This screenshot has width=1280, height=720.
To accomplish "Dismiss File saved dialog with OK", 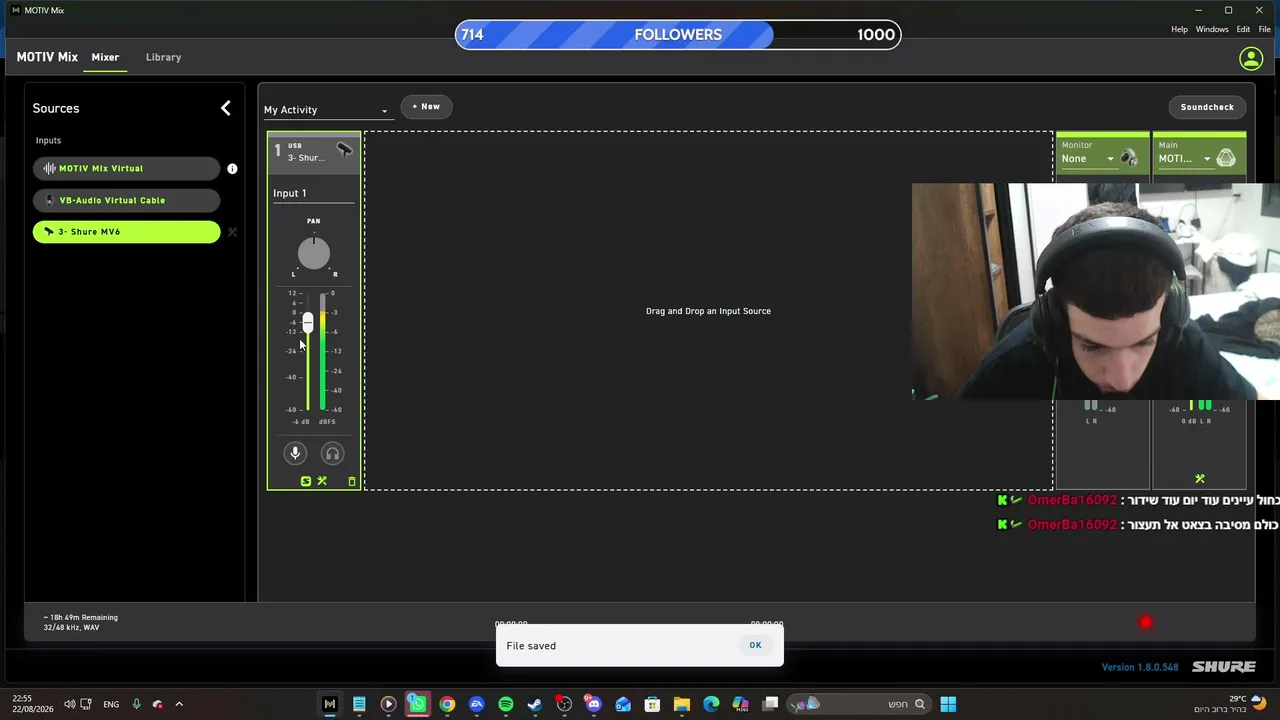I will click(x=755, y=645).
